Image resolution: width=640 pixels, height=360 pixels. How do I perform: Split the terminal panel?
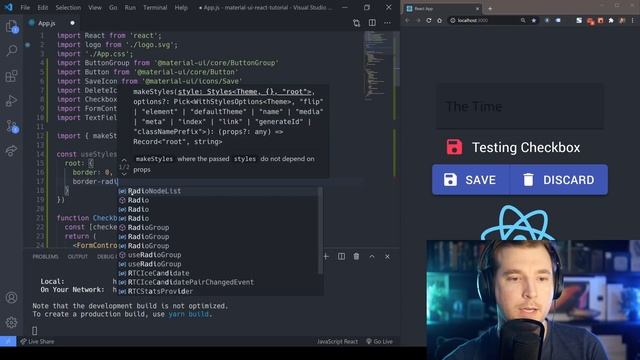tap(341, 256)
